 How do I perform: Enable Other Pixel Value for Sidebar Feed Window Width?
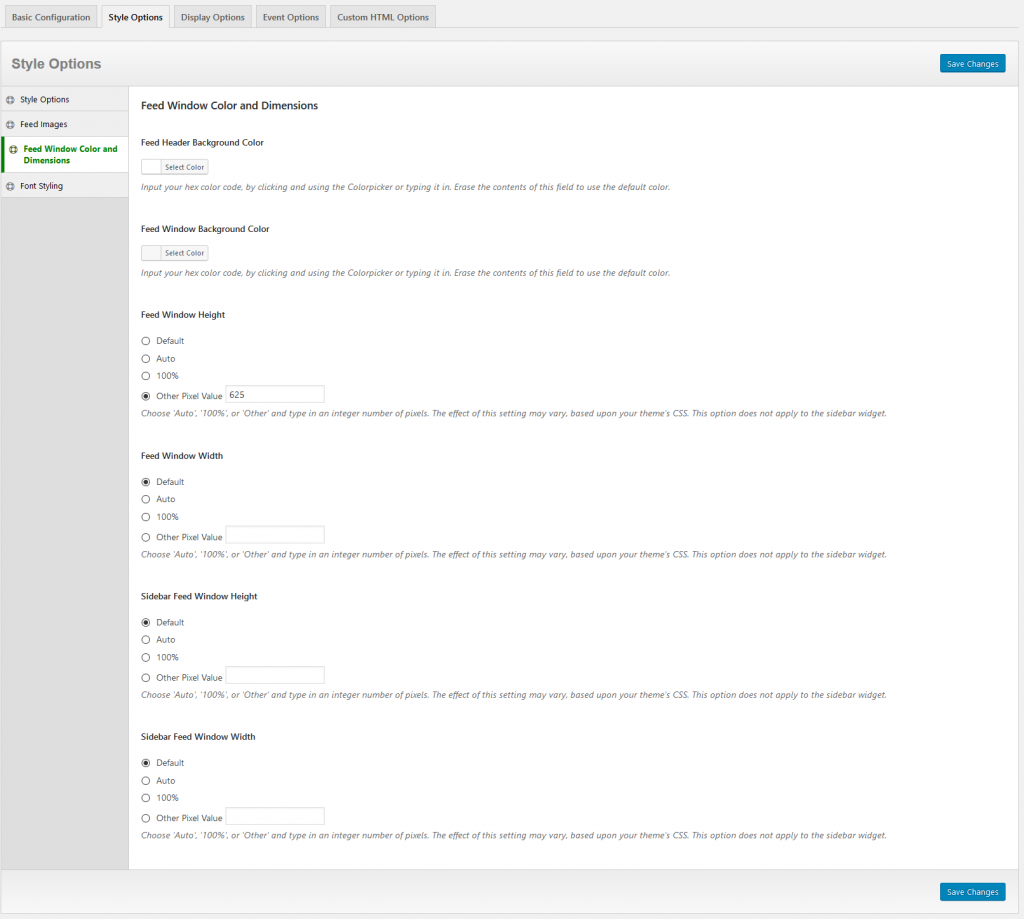pyautogui.click(x=146, y=818)
